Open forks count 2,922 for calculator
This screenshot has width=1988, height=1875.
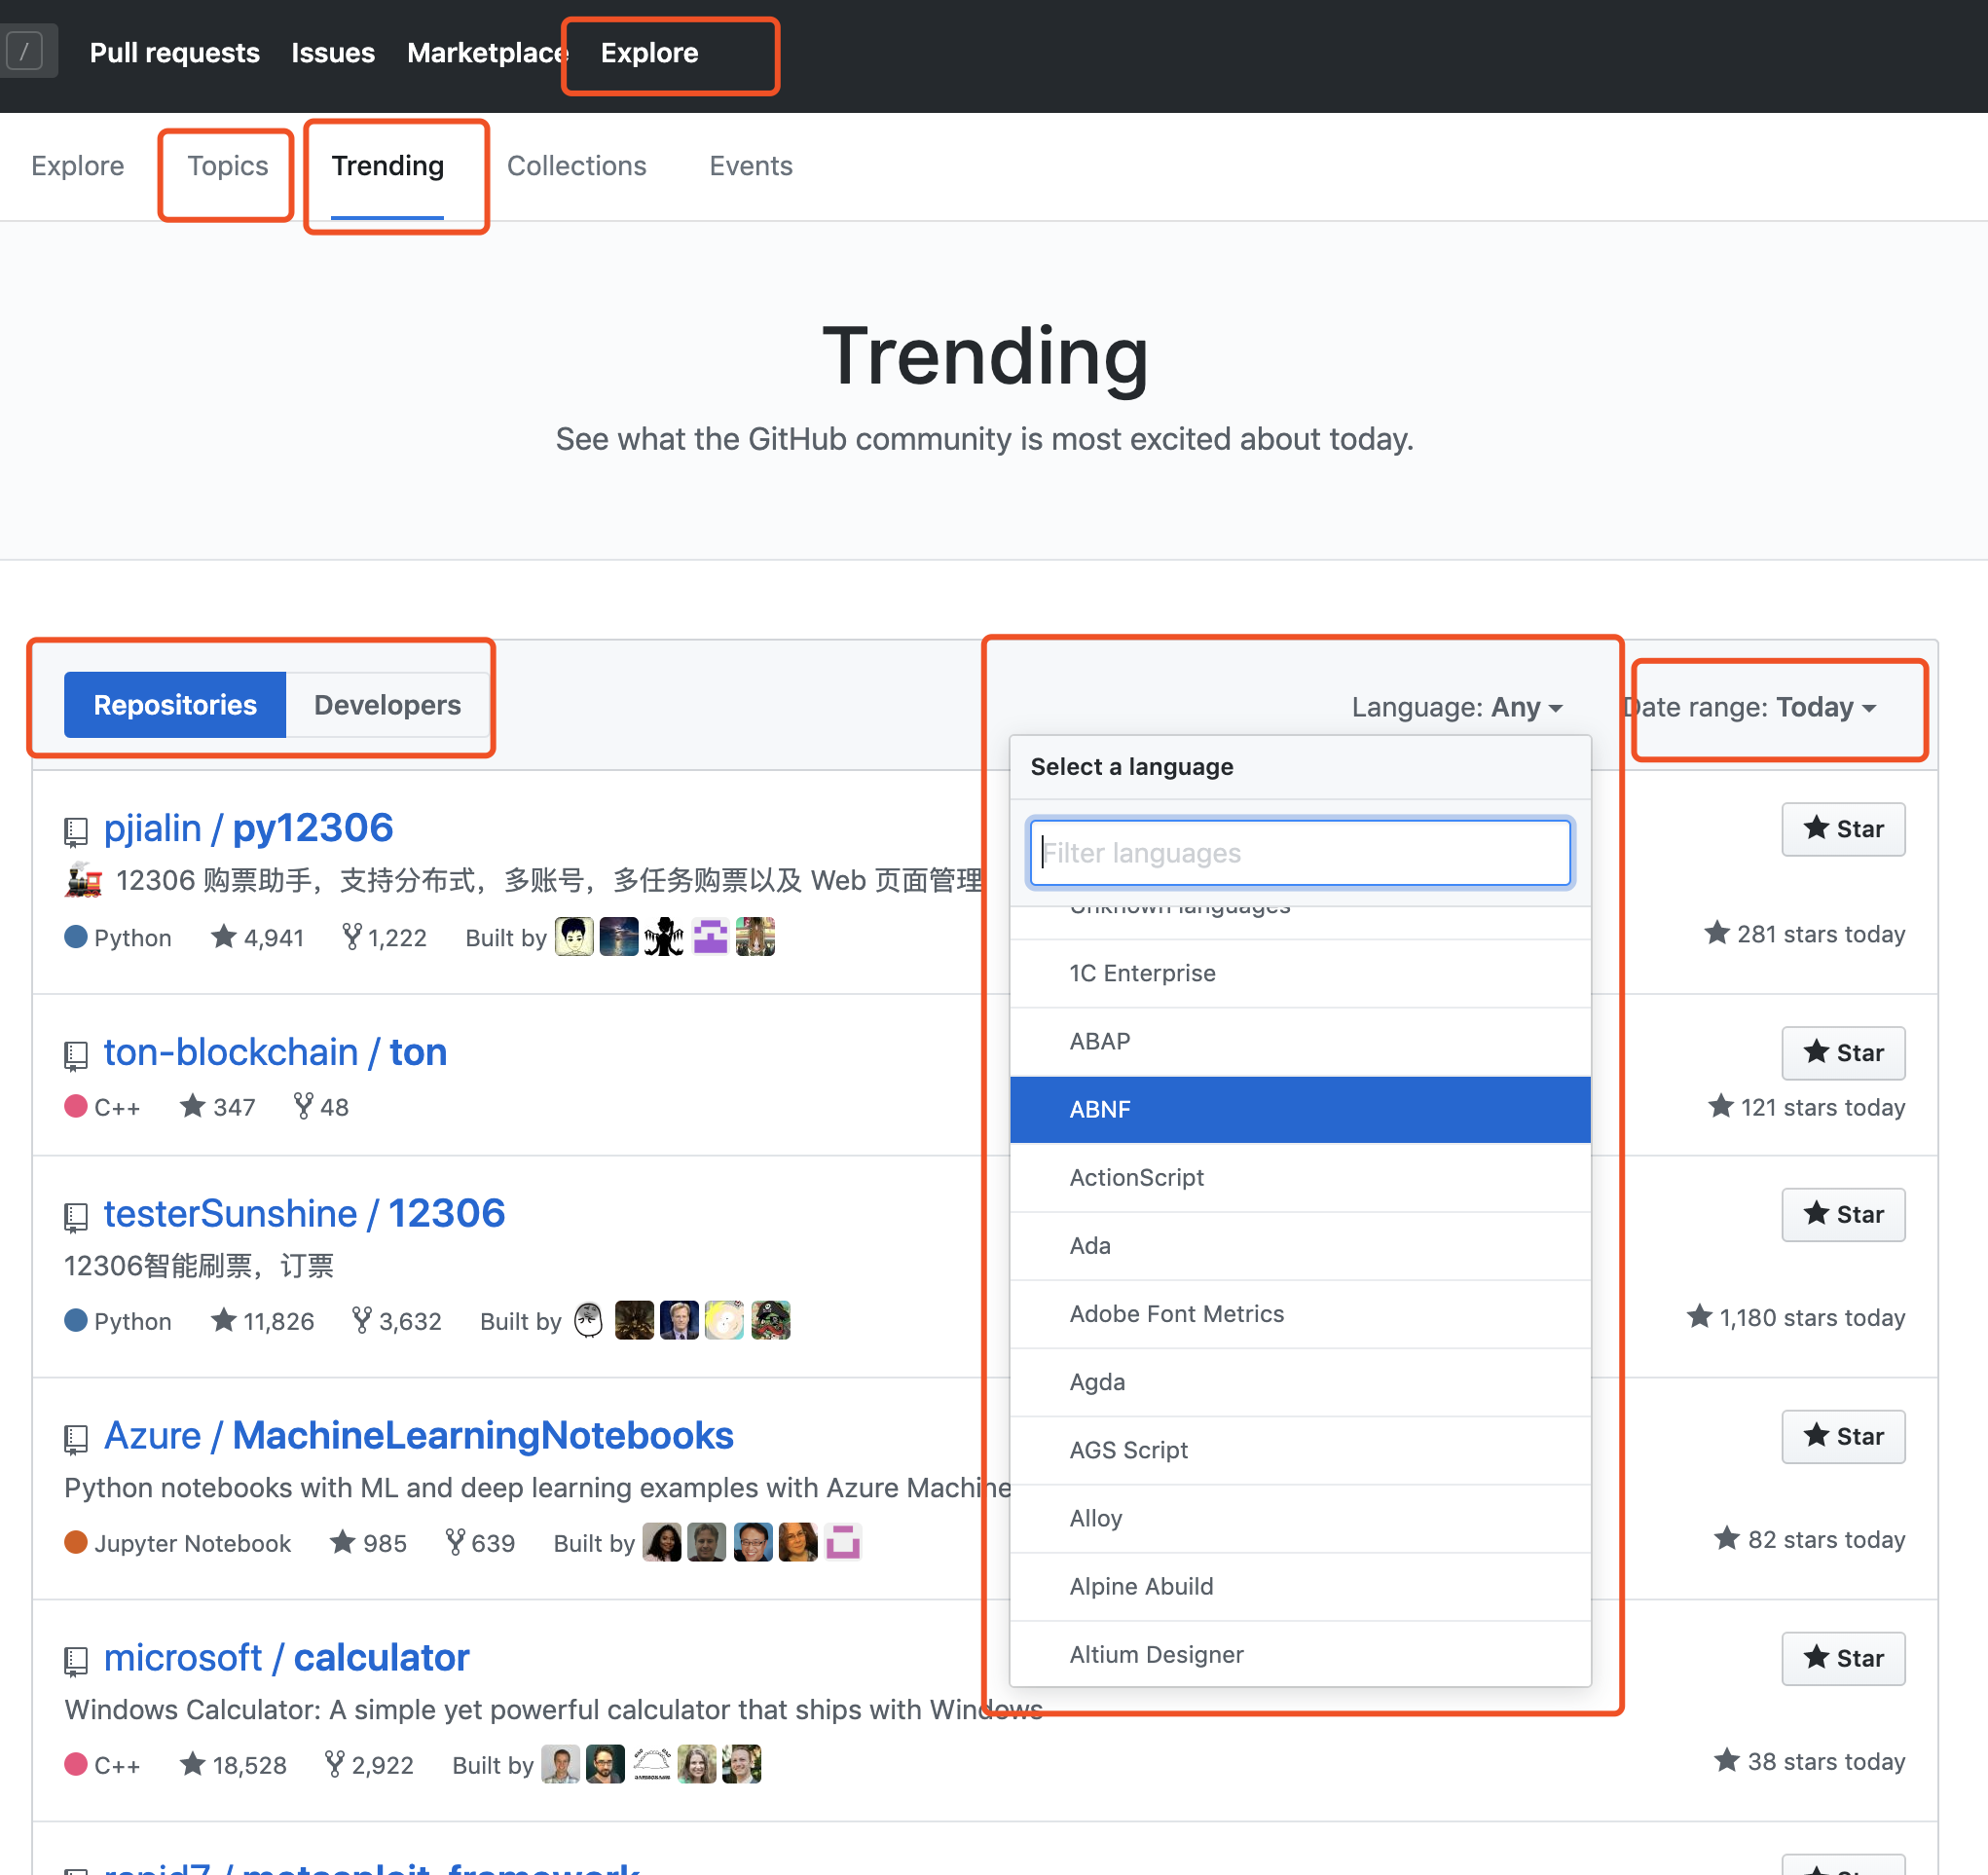click(369, 1764)
